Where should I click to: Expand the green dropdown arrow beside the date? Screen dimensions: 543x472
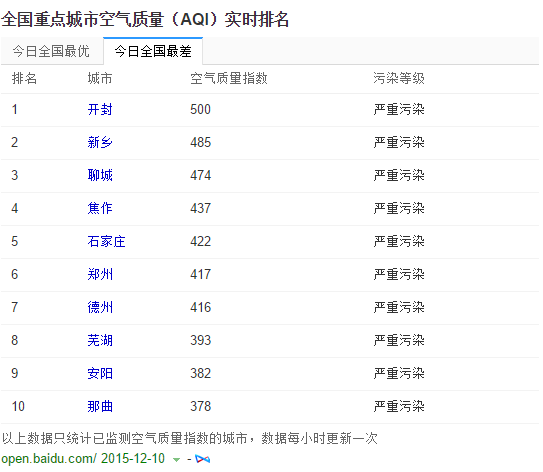tap(177, 460)
